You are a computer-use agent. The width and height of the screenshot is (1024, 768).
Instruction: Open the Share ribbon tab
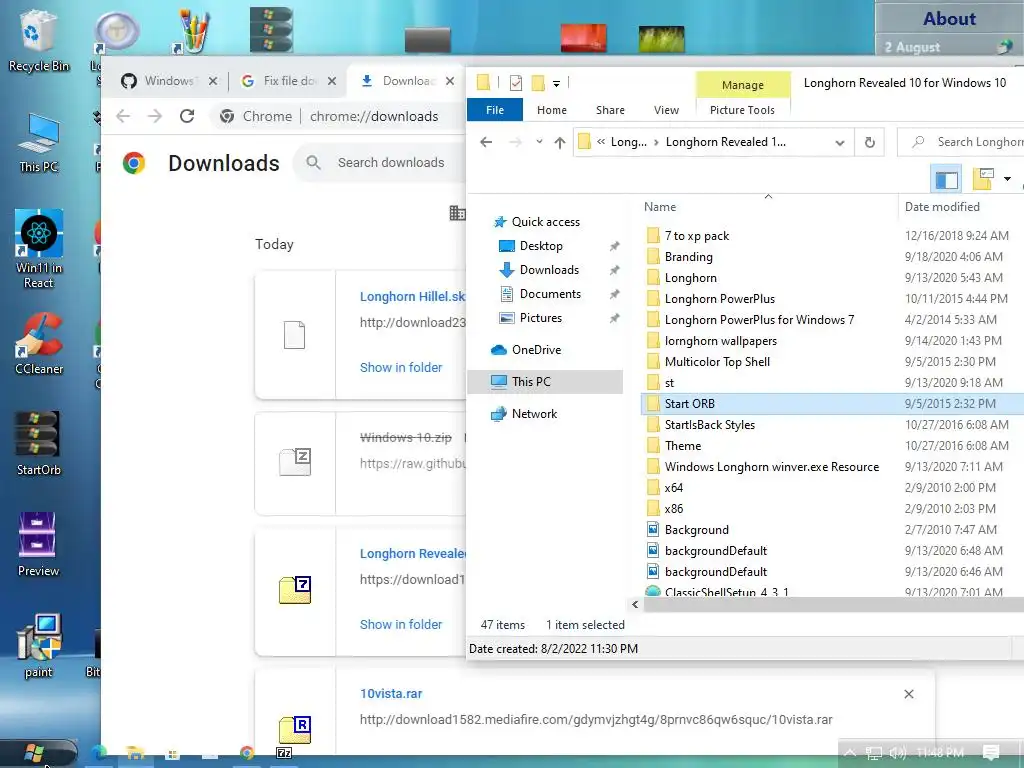click(x=610, y=110)
